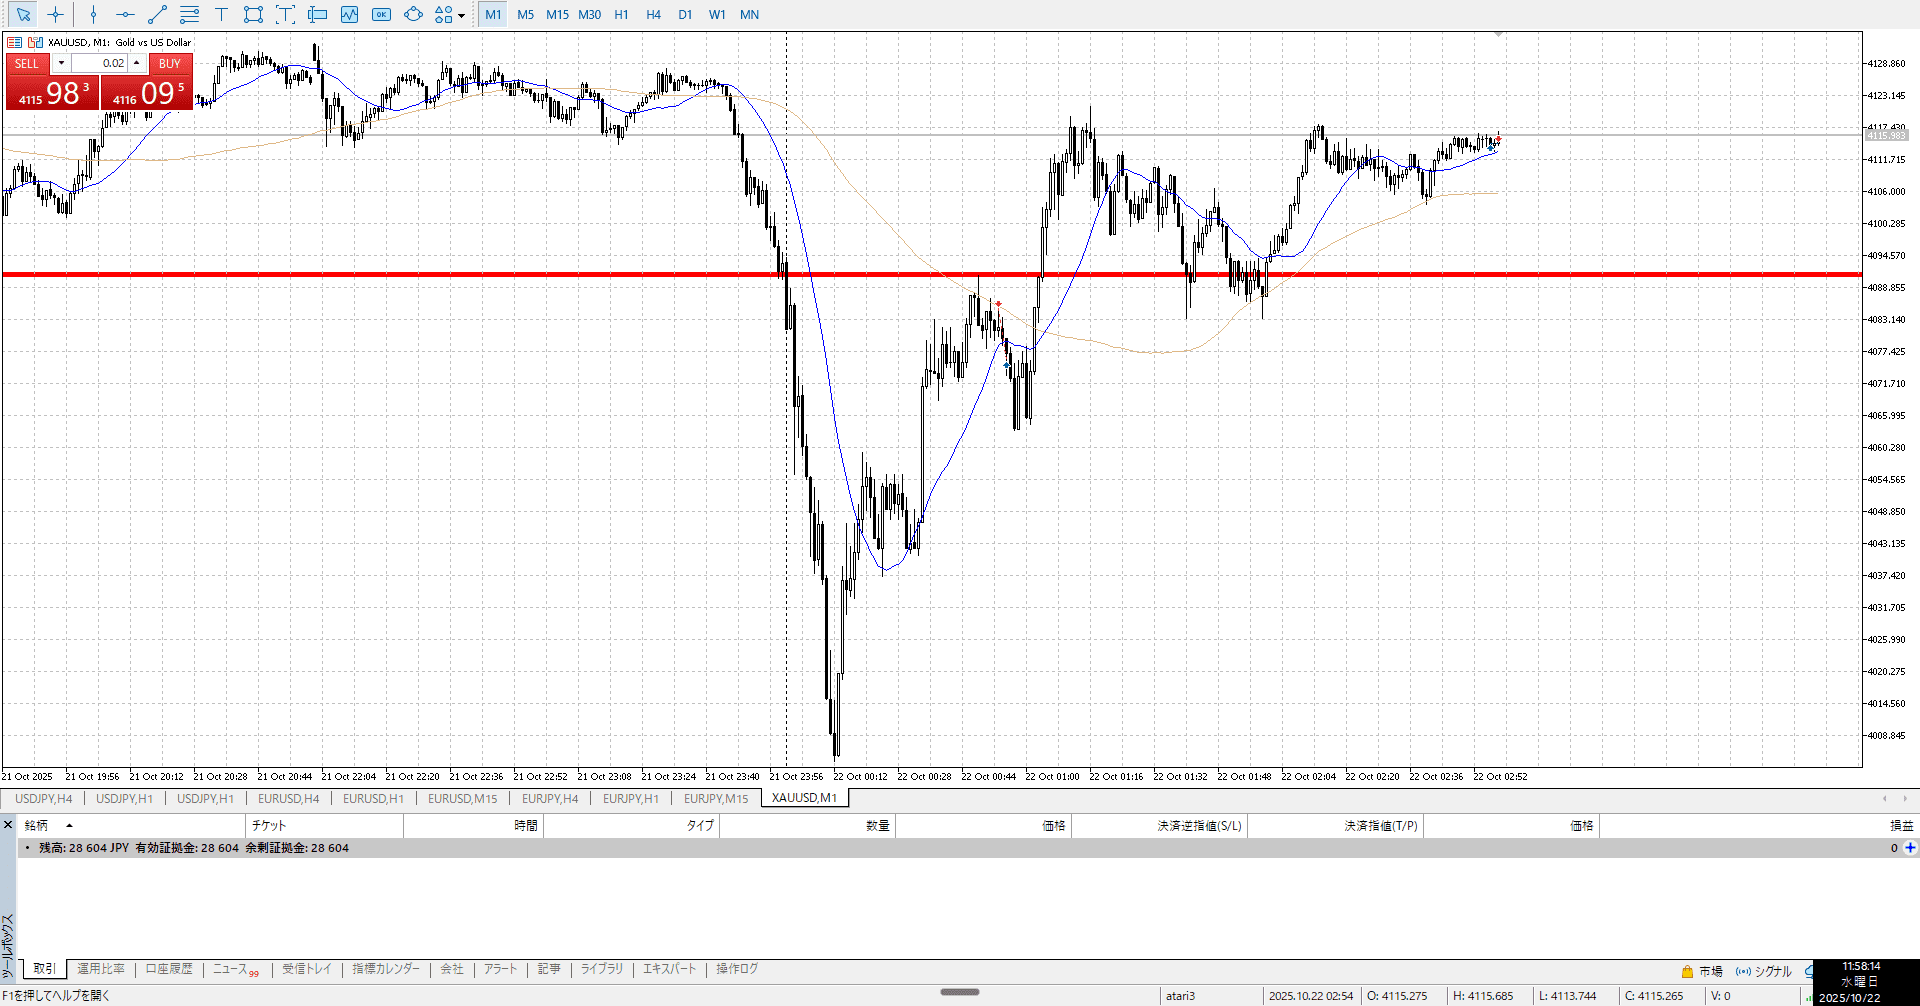The width and height of the screenshot is (1920, 1006).
Task: Select the crosshair cursor tool
Action: (x=55, y=15)
